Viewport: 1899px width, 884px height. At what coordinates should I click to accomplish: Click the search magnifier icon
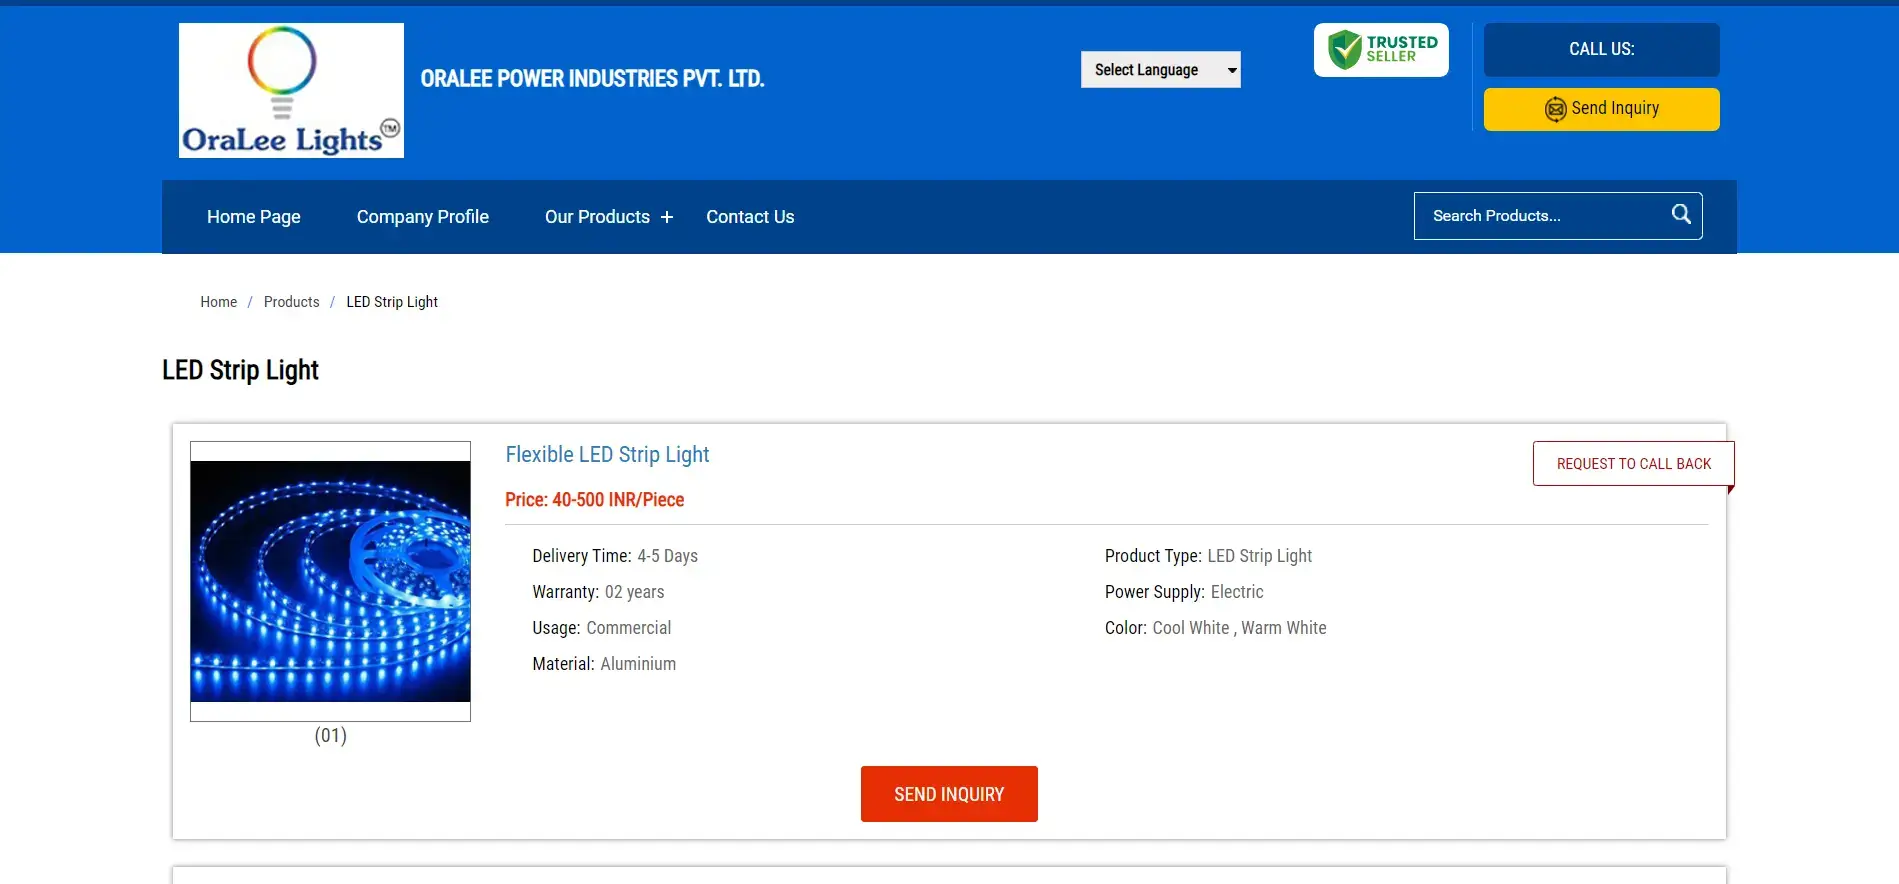[1681, 215]
